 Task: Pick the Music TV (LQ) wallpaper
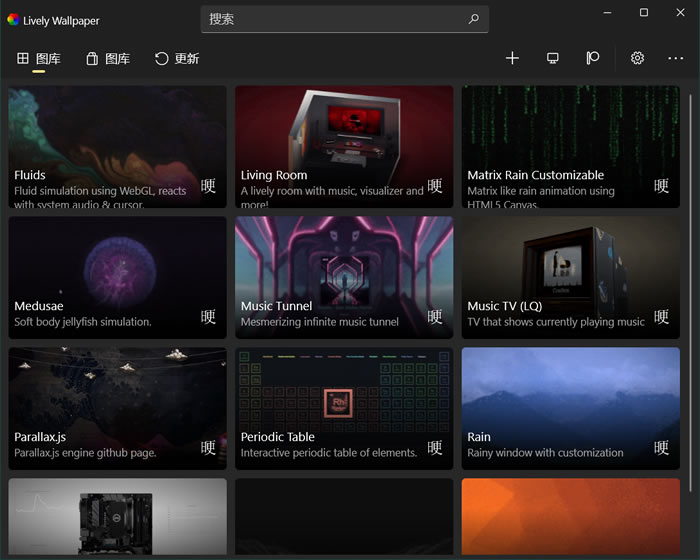click(570, 268)
